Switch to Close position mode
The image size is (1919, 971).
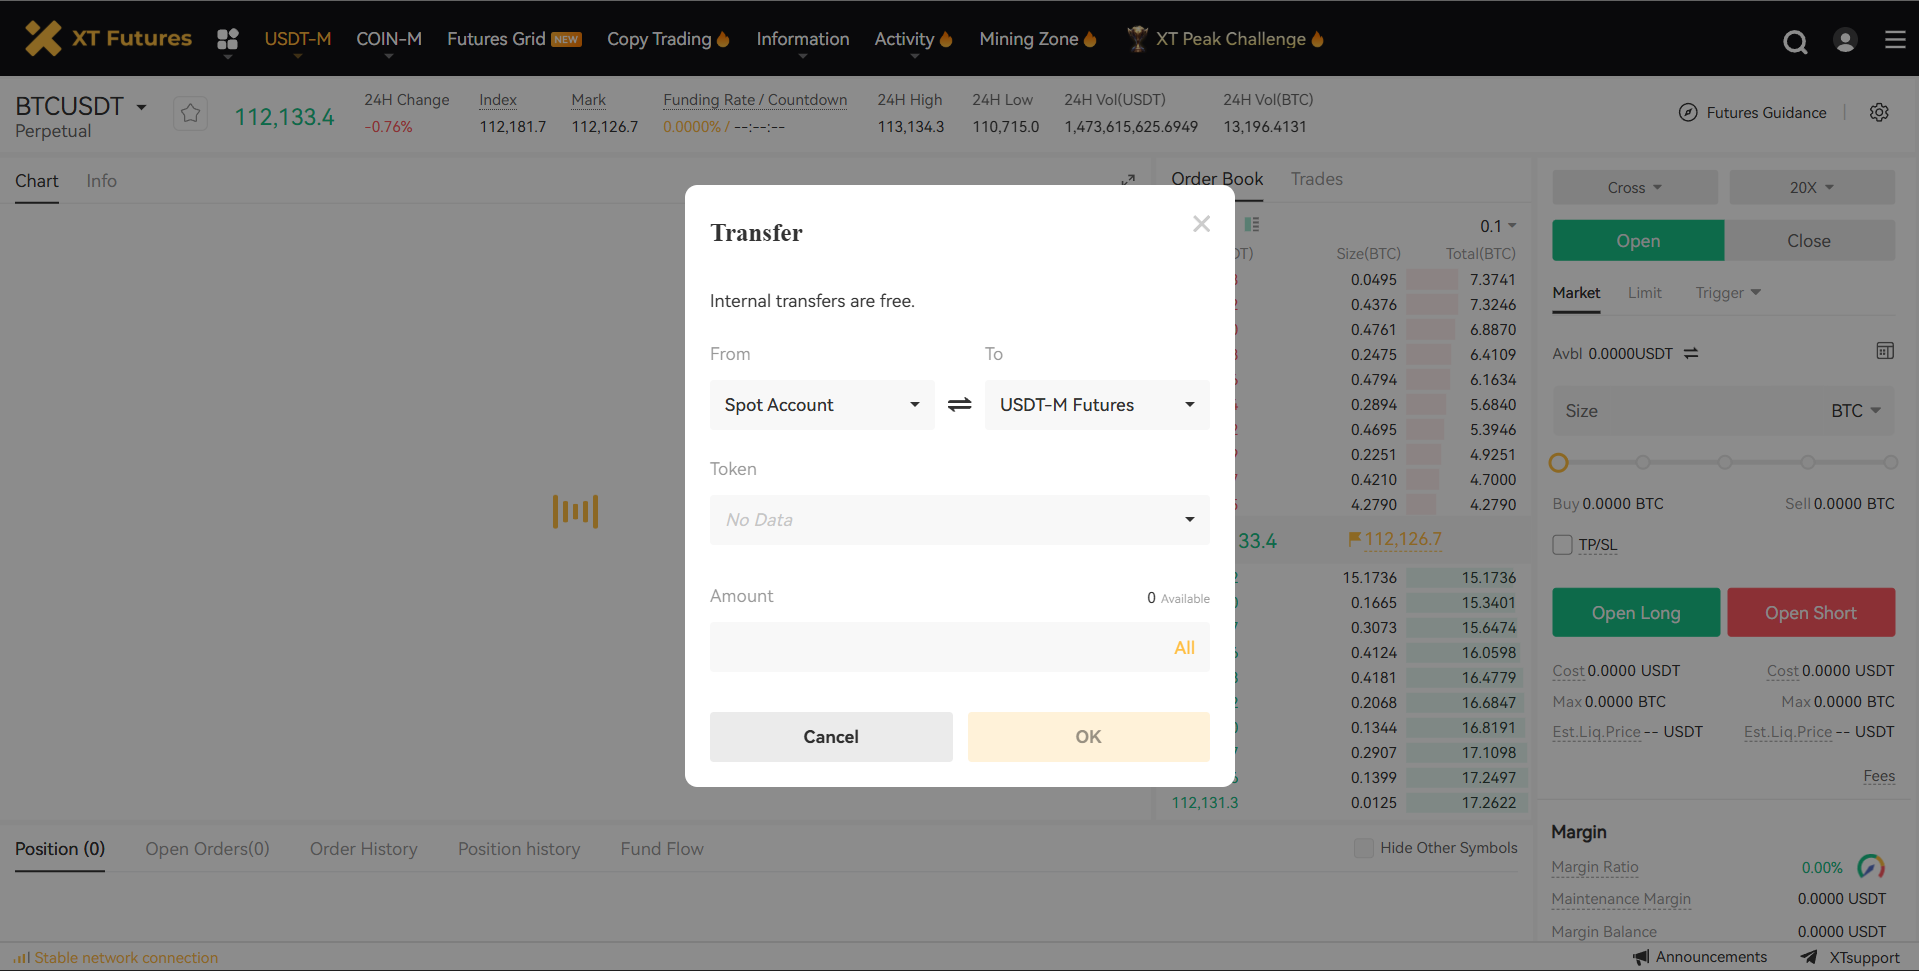click(x=1808, y=241)
